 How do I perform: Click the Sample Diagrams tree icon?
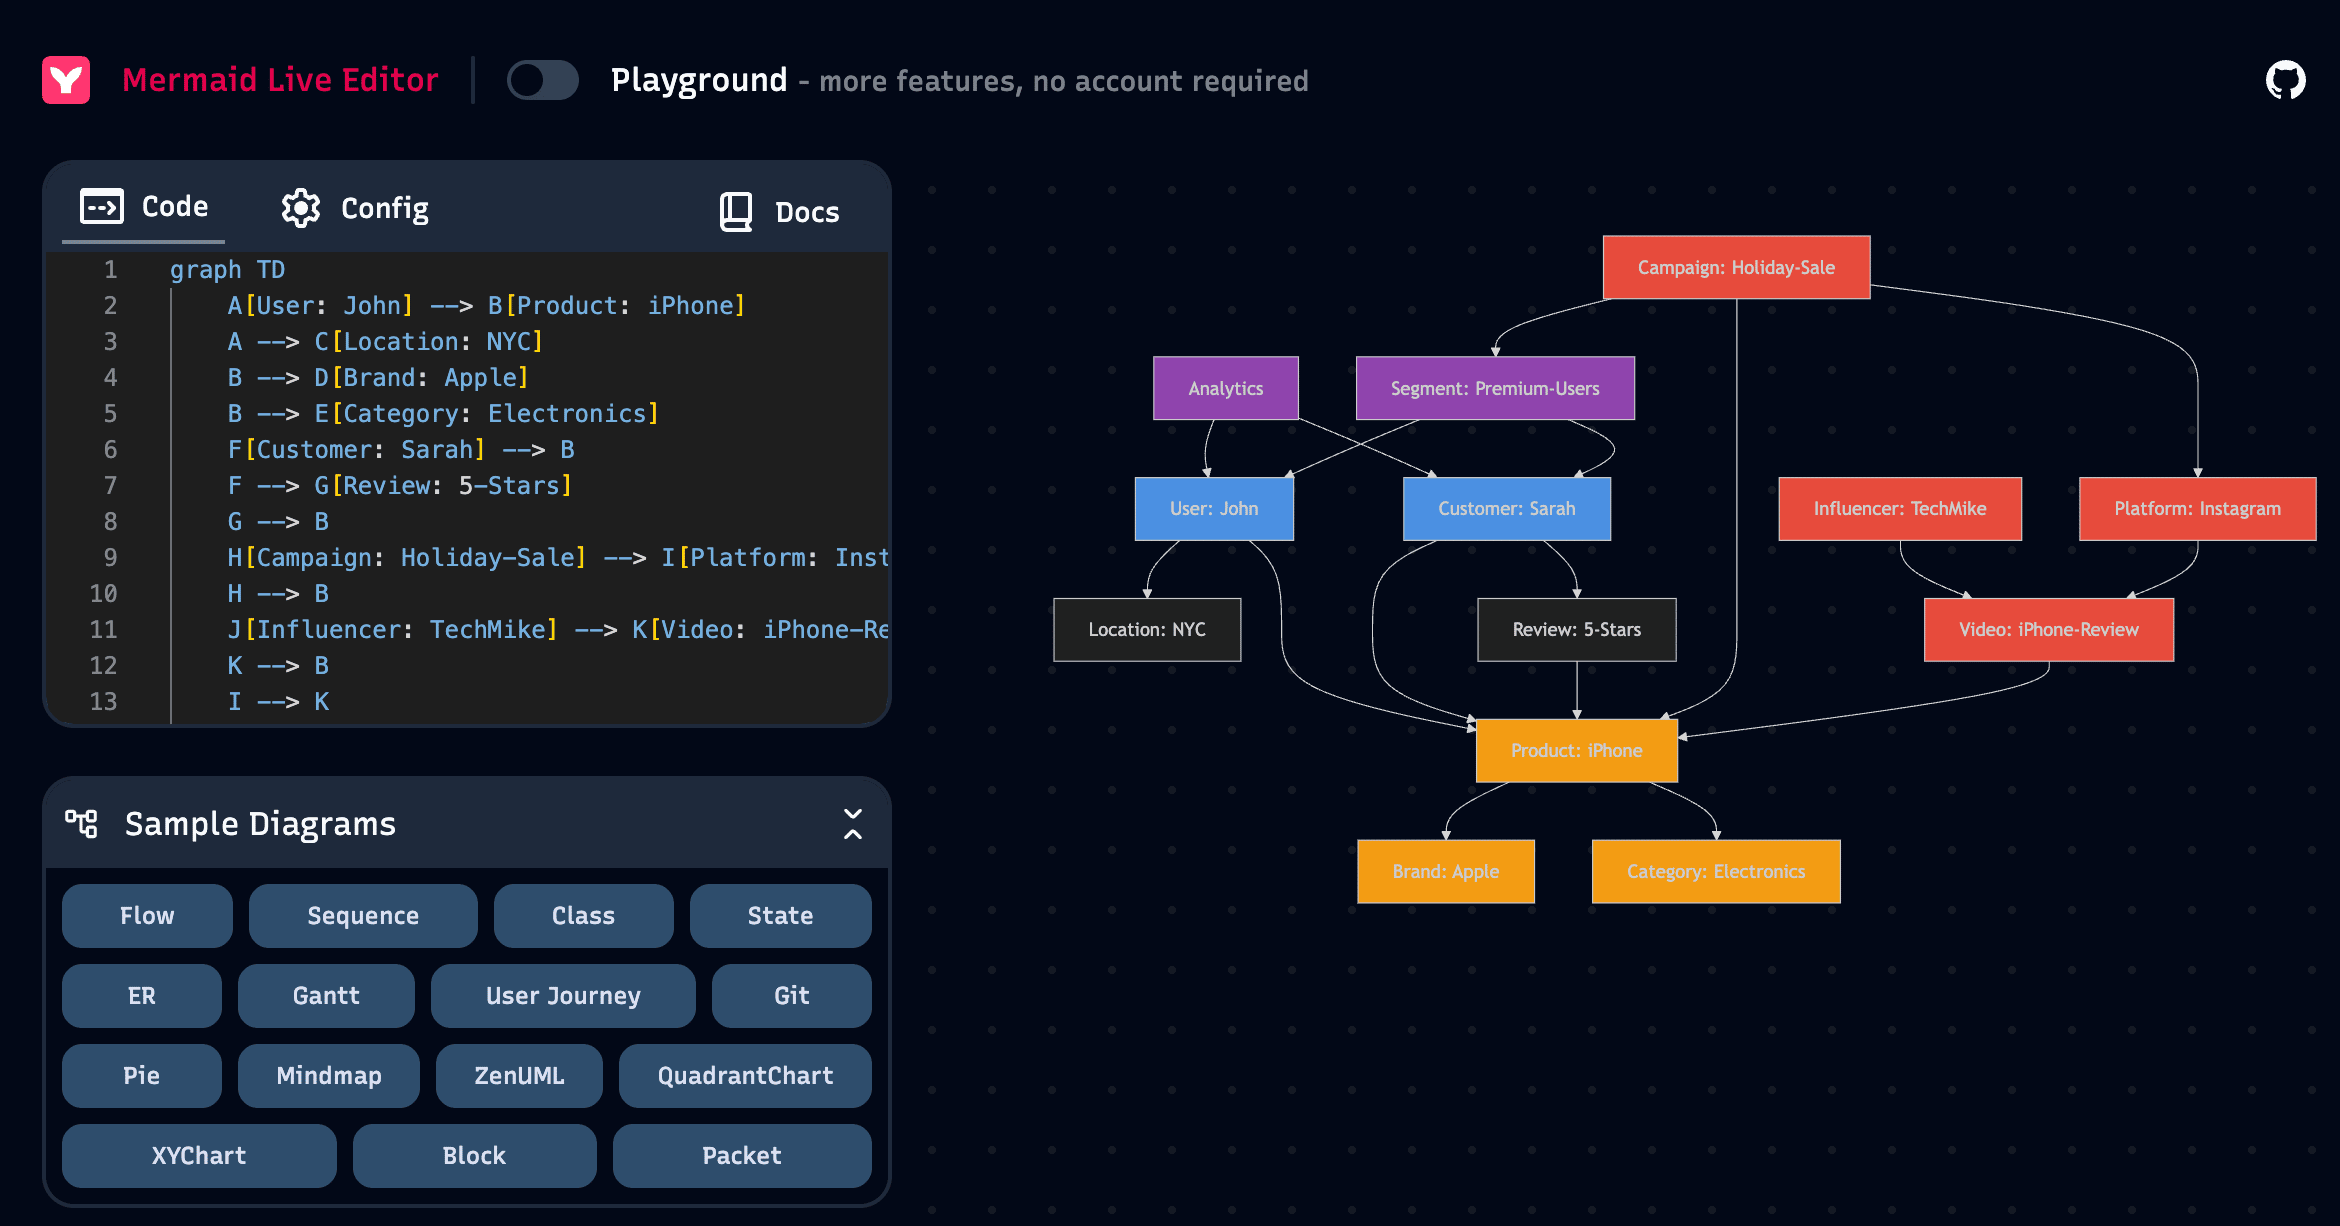pyautogui.click(x=81, y=824)
